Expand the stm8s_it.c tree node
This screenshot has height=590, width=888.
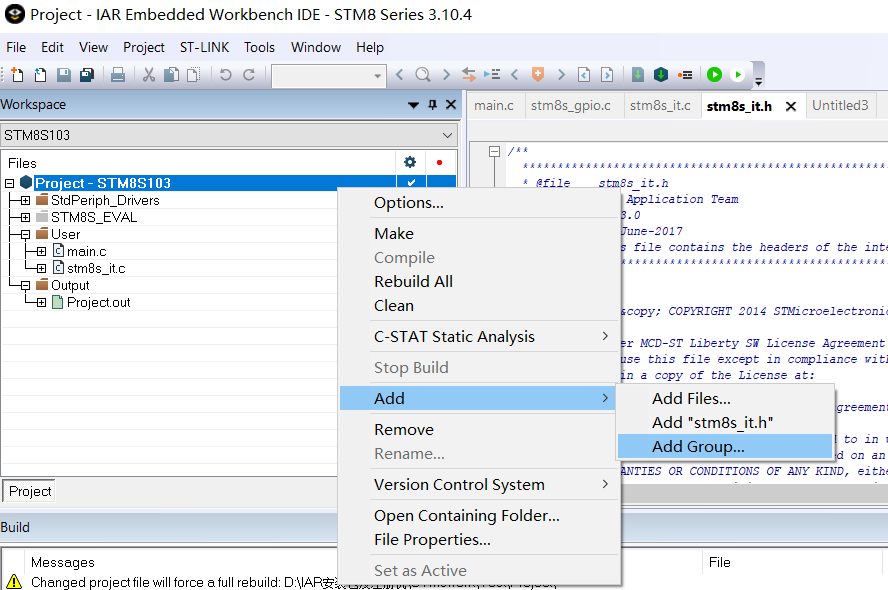click(41, 268)
